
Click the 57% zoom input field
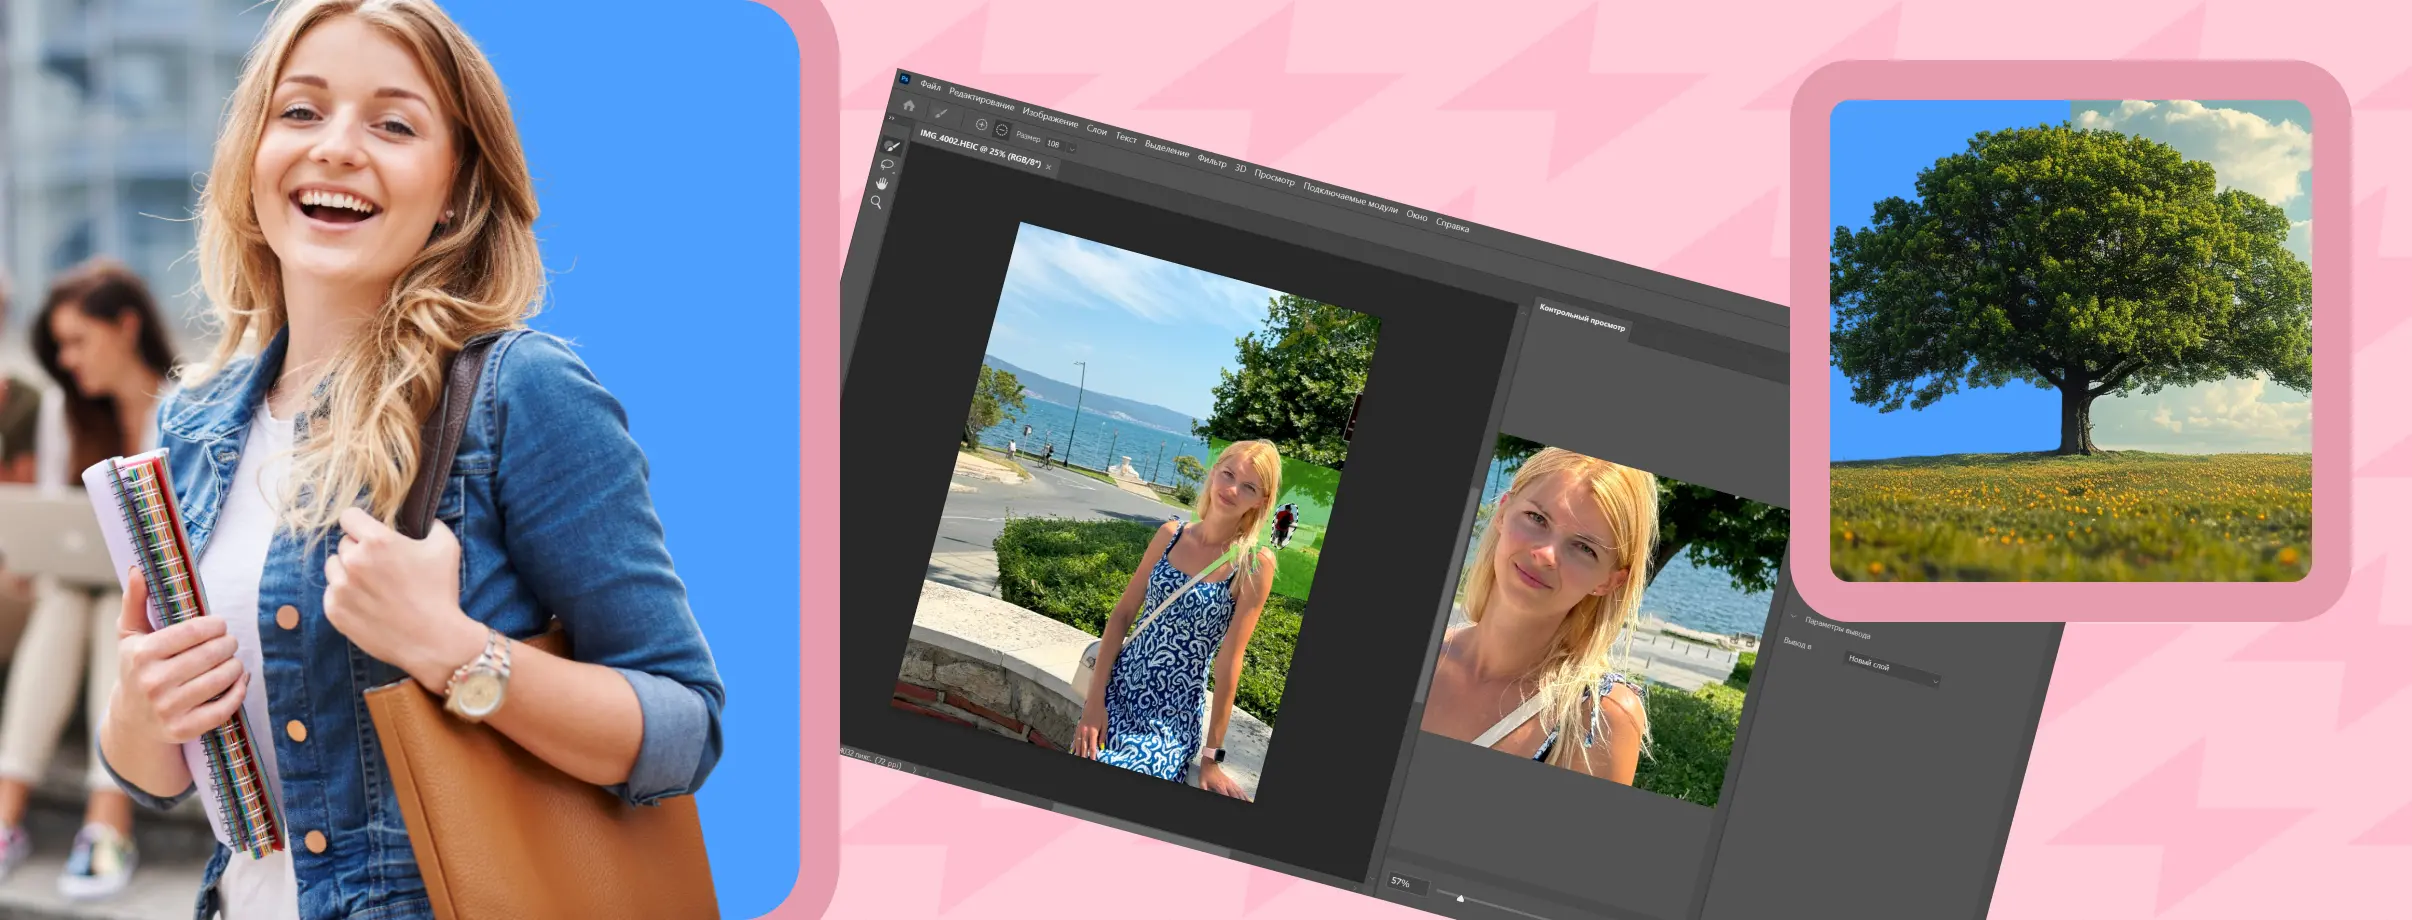(x=1405, y=883)
